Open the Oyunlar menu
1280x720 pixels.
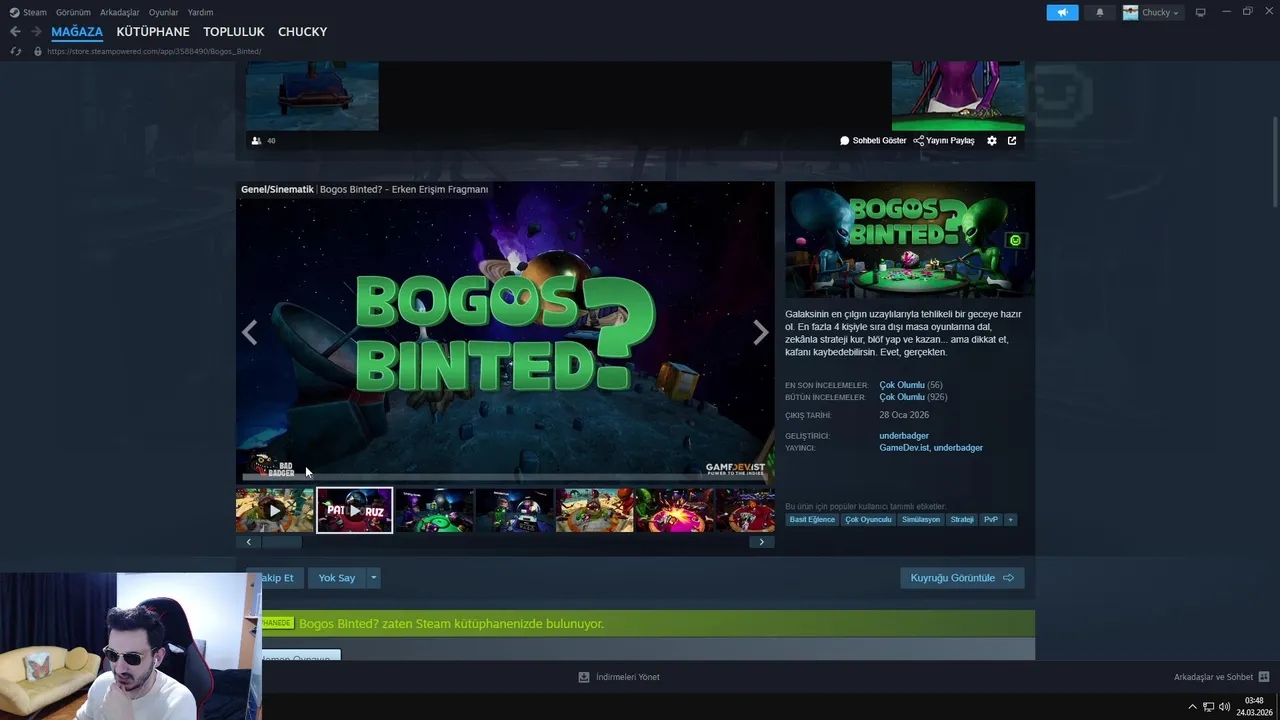pyautogui.click(x=164, y=12)
